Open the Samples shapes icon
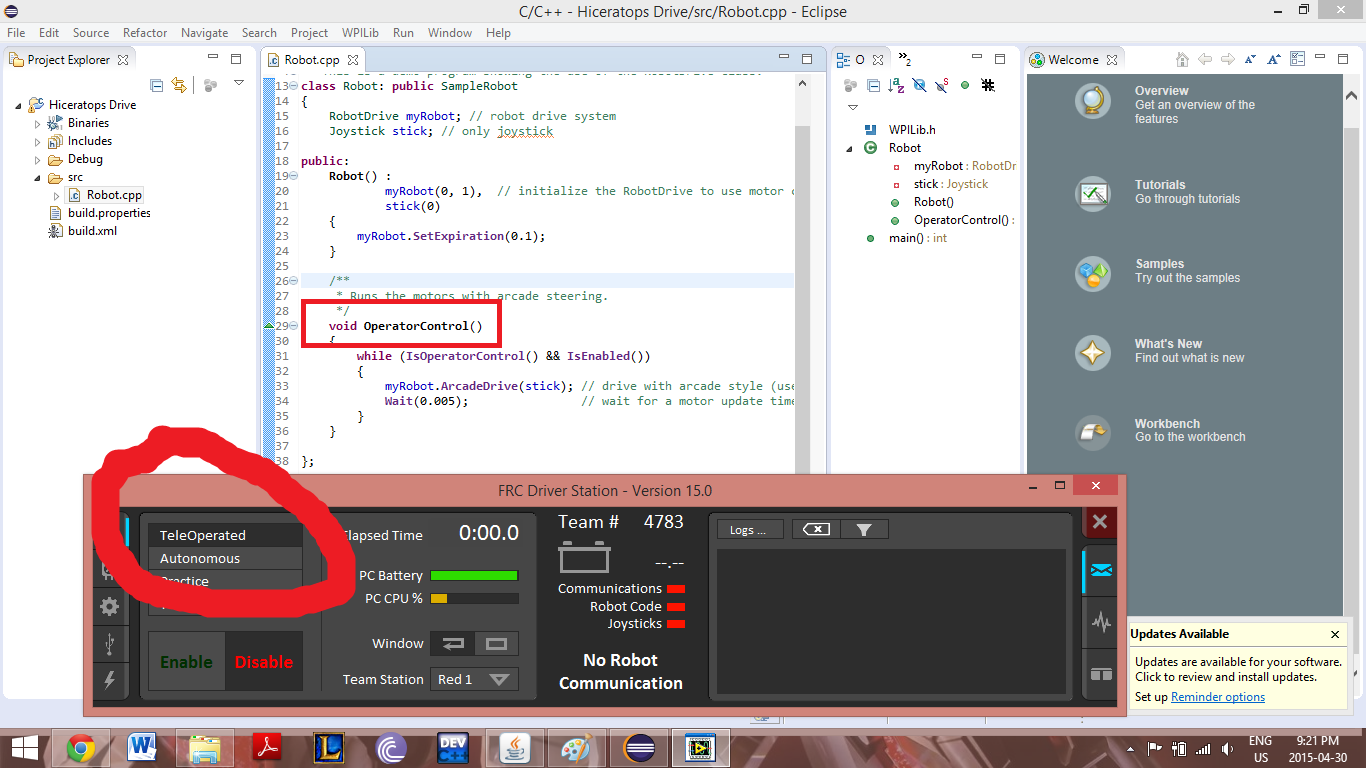The height and width of the screenshot is (768, 1366). [1093, 273]
